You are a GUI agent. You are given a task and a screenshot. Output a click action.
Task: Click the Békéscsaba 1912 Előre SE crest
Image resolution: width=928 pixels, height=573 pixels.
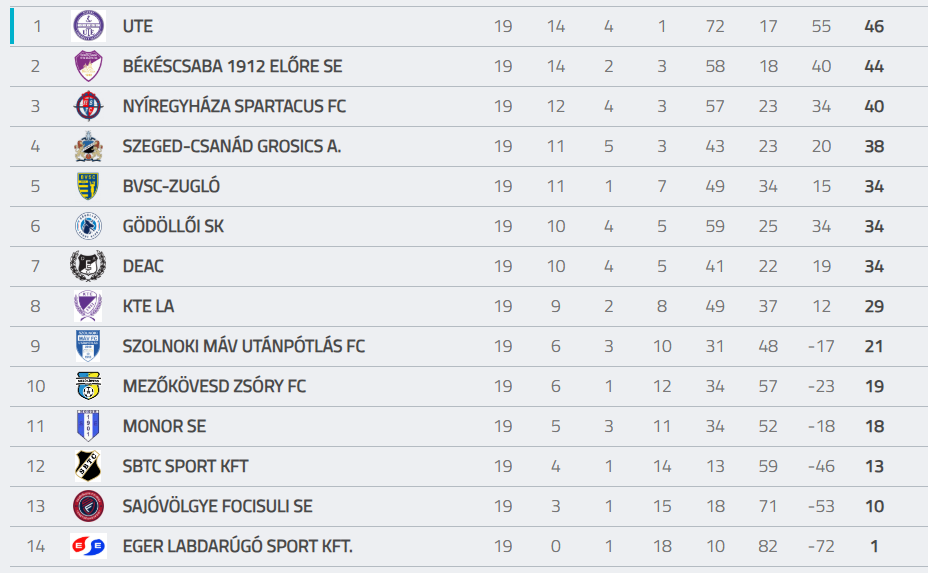(x=88, y=66)
